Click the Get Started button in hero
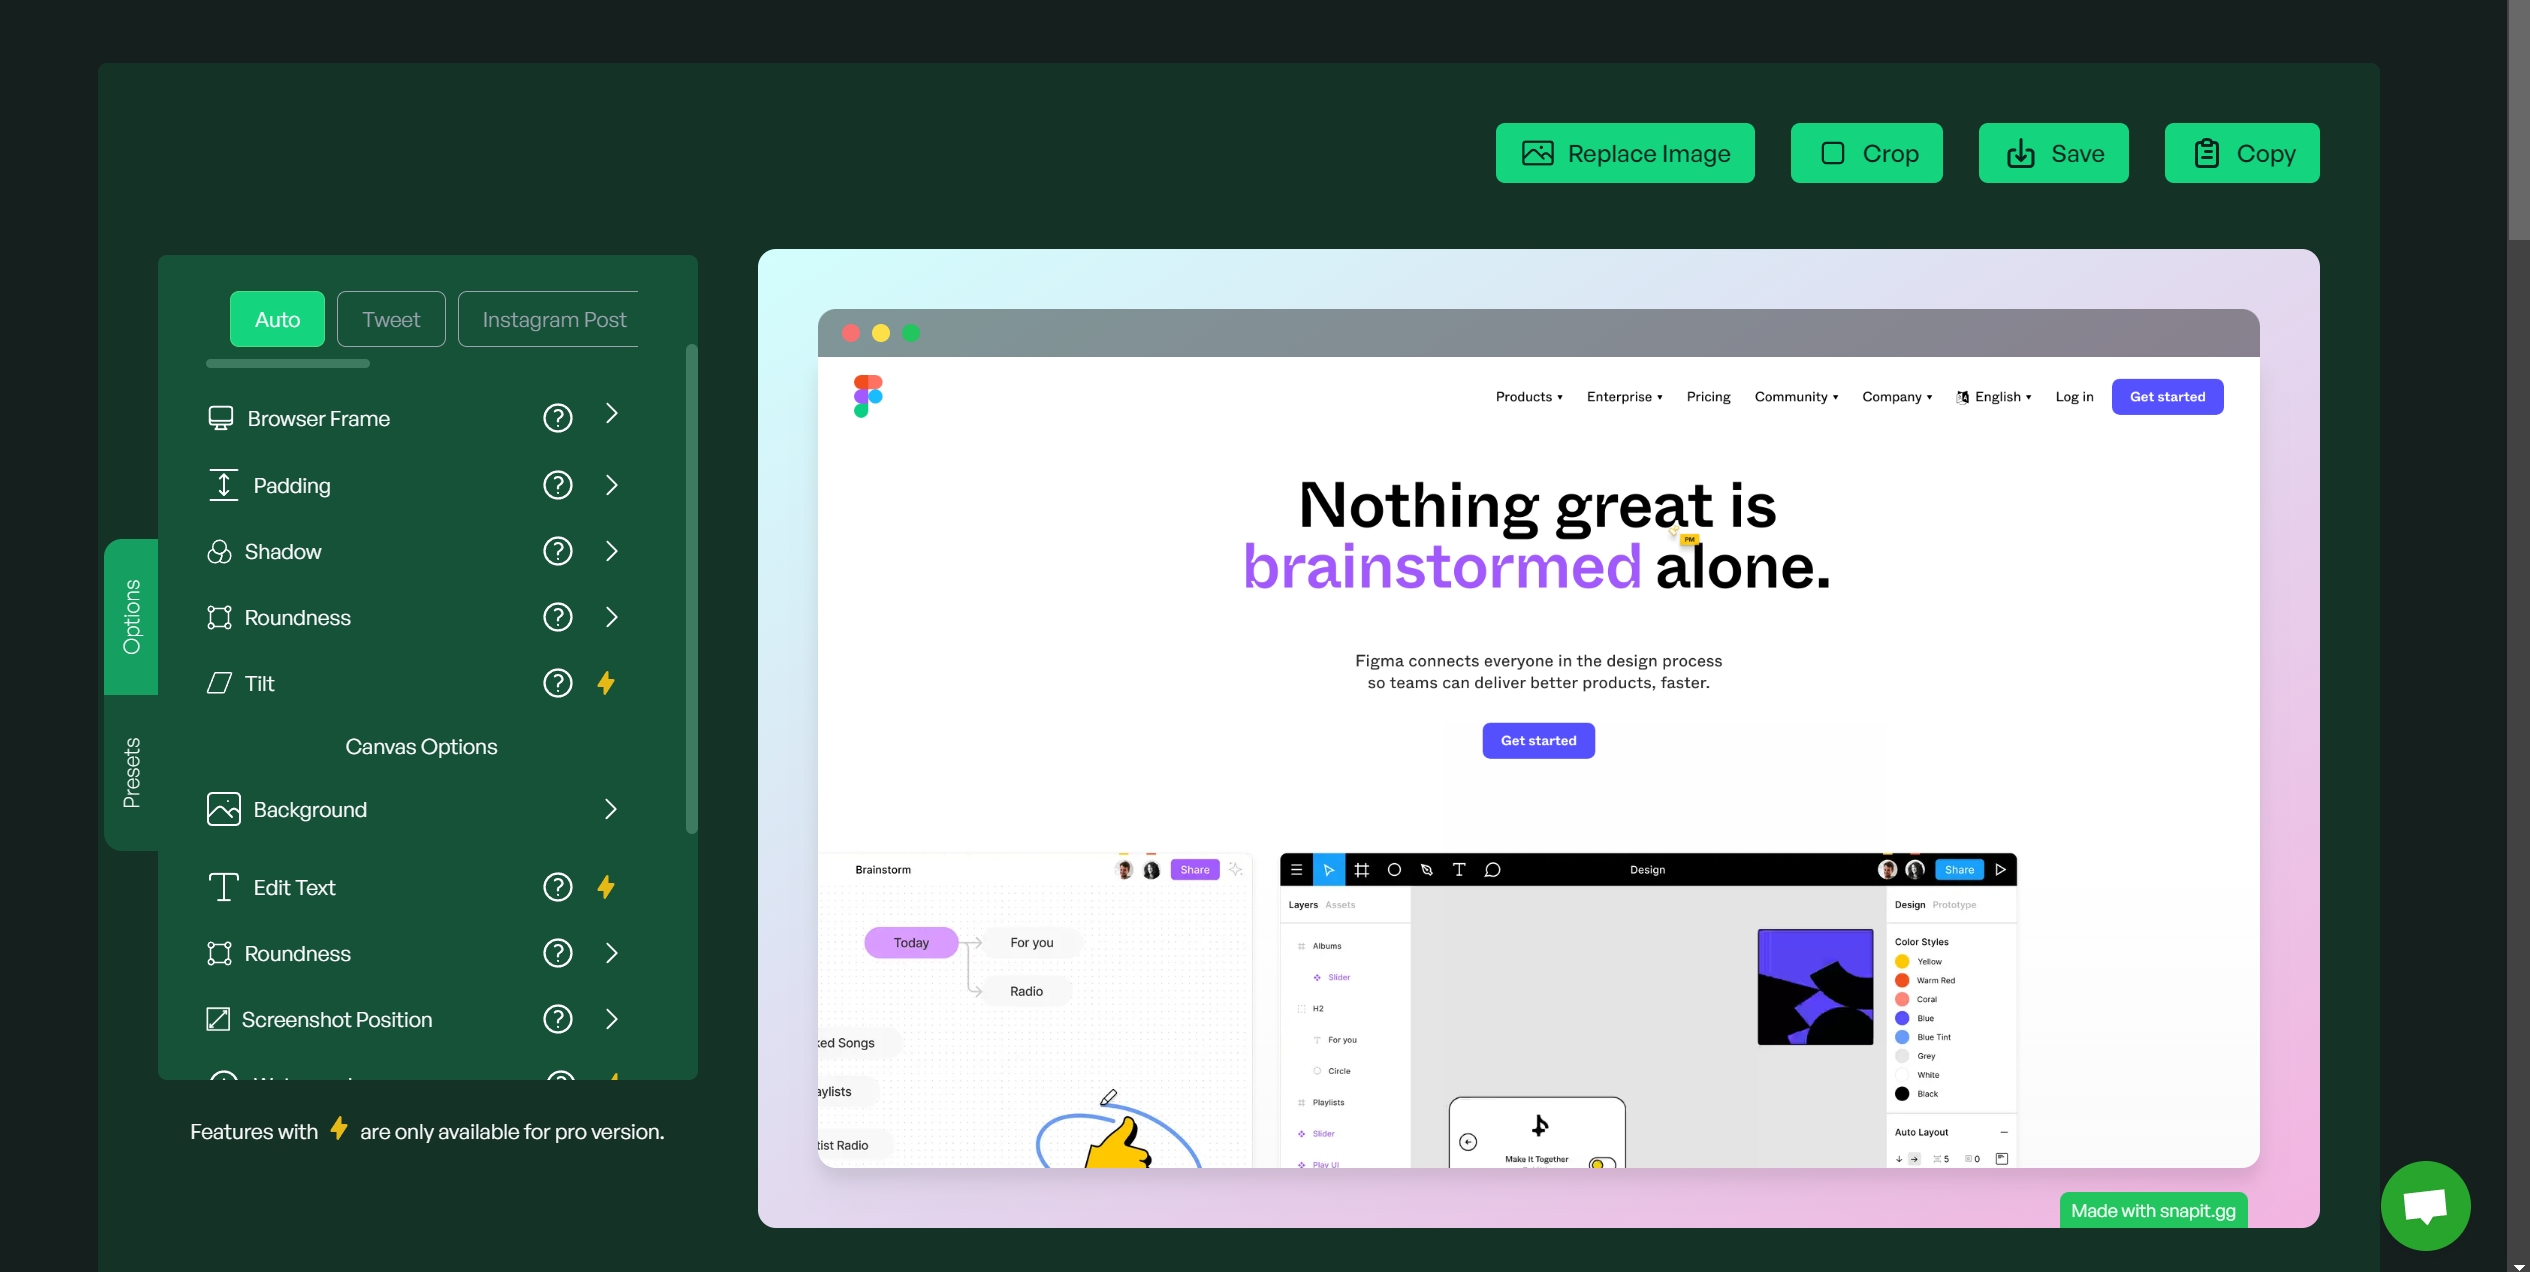Image resolution: width=2530 pixels, height=1272 pixels. [x=1537, y=740]
